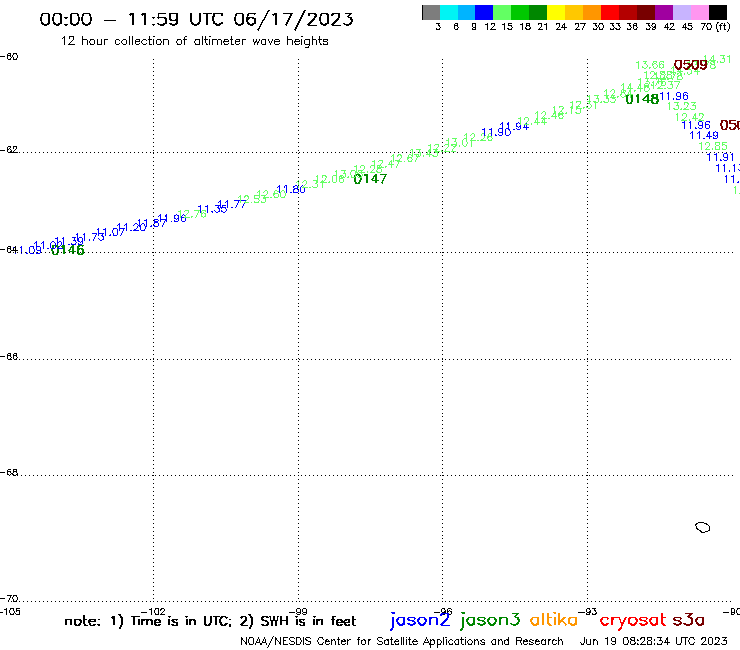The height and width of the screenshot is (650, 740).
Task: Click the 11.77 wave height value
Action: click(232, 204)
